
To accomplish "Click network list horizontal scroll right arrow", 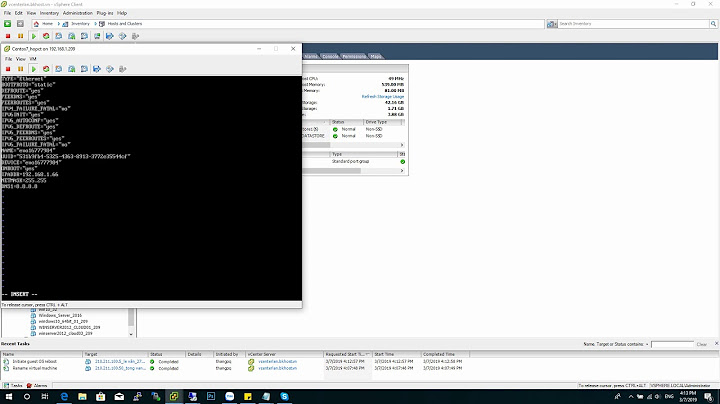I will click(402, 171).
